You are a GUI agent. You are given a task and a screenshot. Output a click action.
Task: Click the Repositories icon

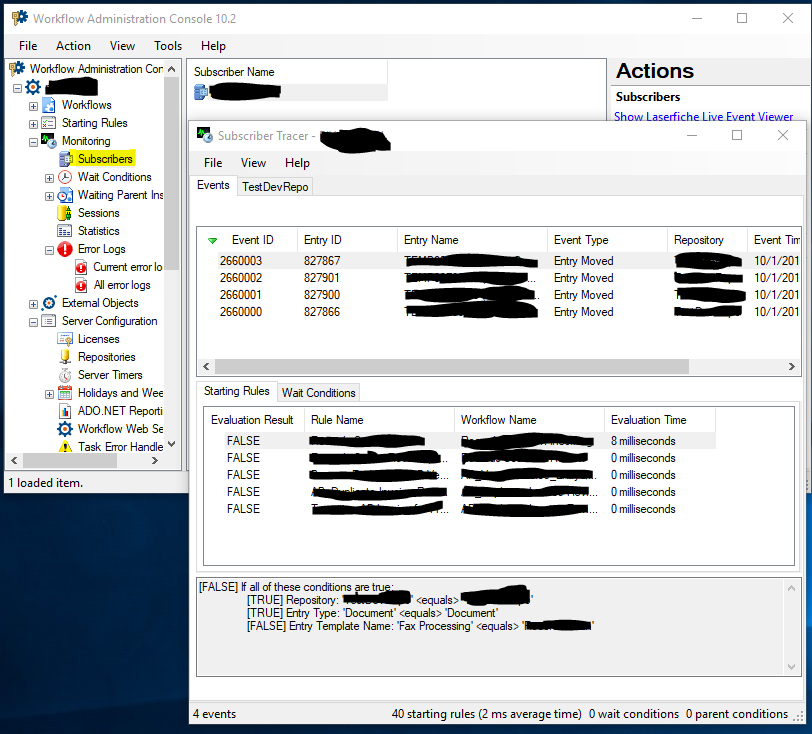point(65,357)
